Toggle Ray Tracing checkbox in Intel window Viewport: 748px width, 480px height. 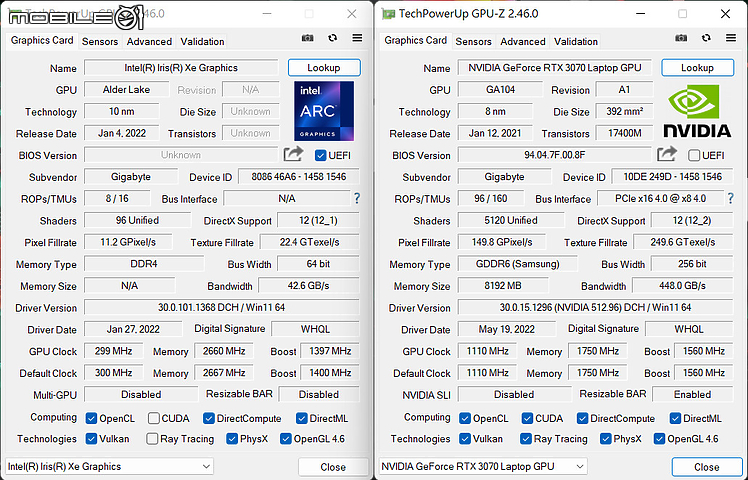pos(152,438)
